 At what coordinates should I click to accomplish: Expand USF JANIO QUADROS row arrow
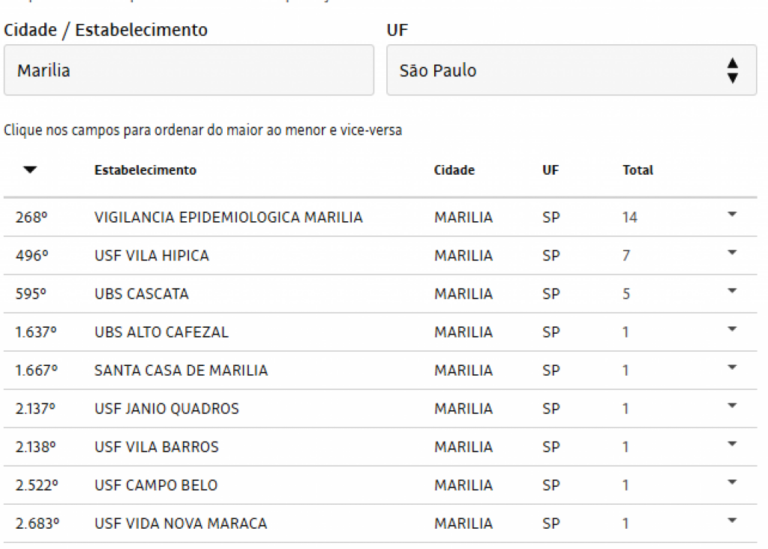(x=732, y=406)
